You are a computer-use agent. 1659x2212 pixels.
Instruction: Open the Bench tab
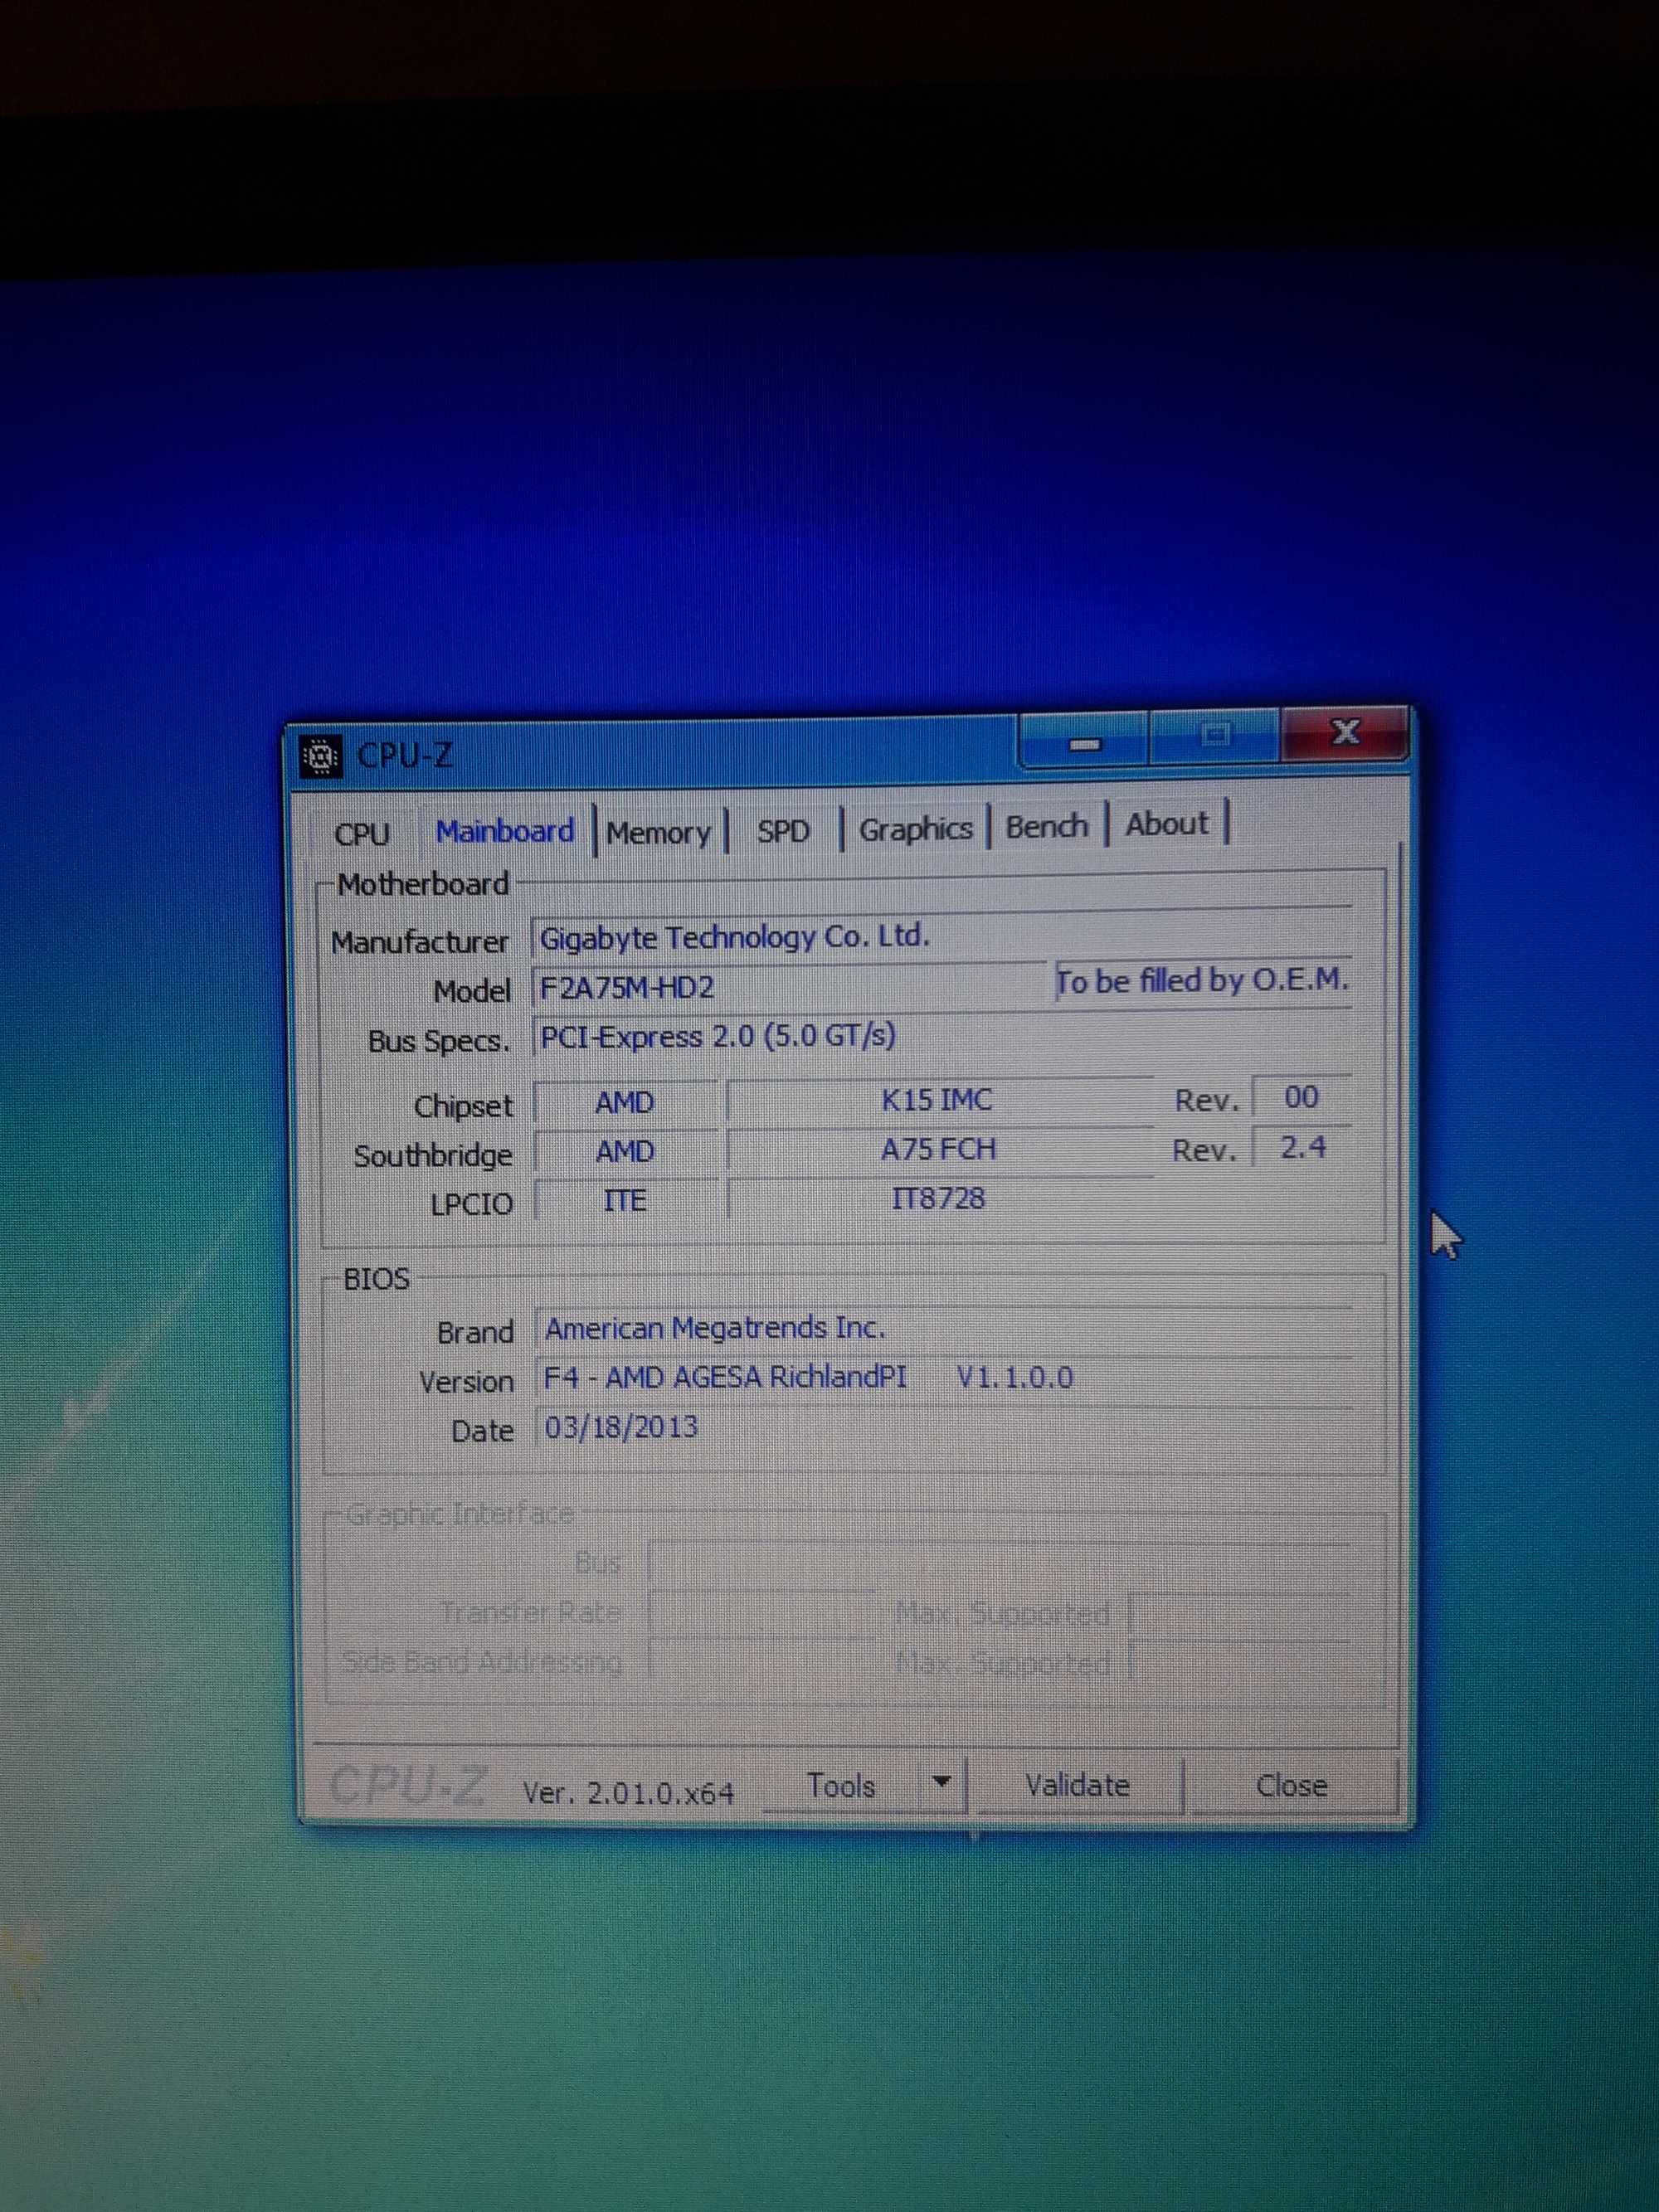point(1047,826)
